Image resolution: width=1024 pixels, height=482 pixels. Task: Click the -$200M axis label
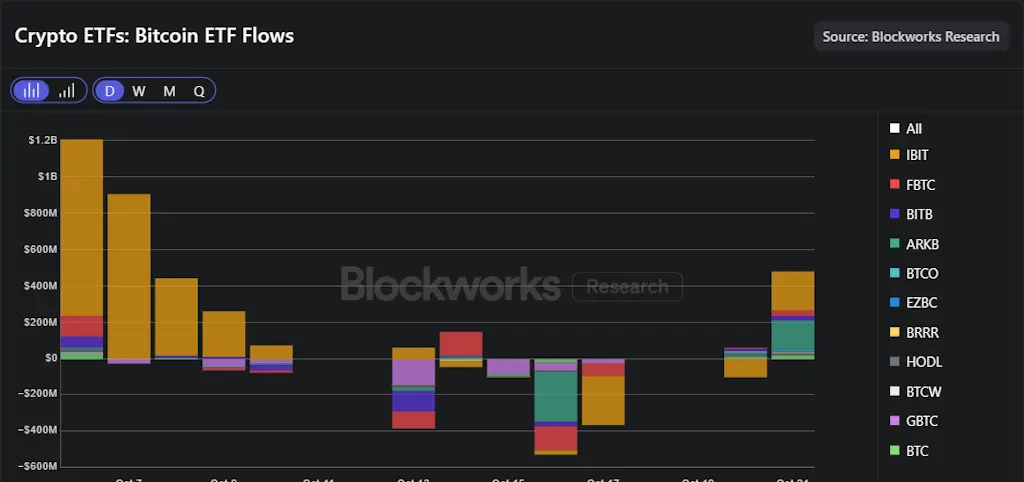tap(40, 394)
